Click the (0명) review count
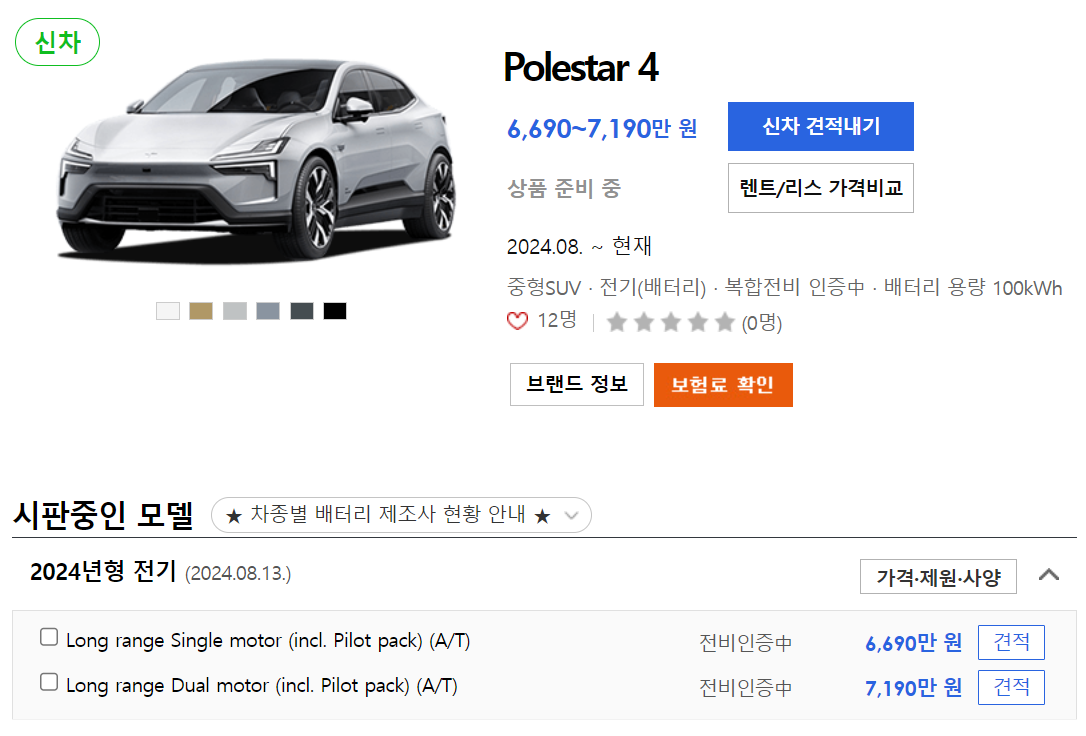The width and height of the screenshot is (1086, 736). [x=762, y=323]
